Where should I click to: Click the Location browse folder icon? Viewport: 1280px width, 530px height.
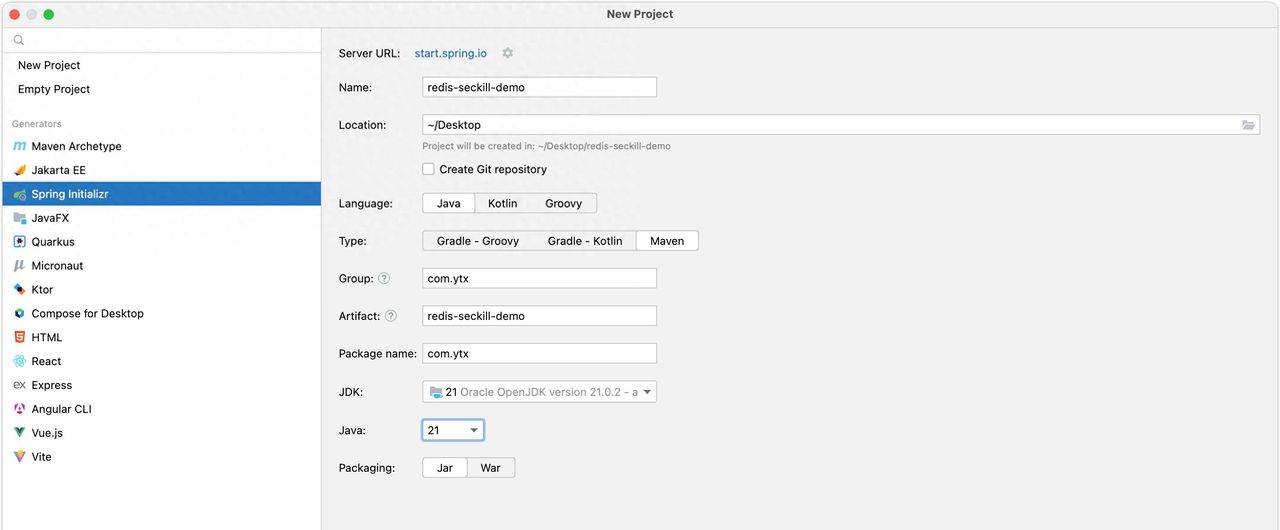click(x=1248, y=125)
